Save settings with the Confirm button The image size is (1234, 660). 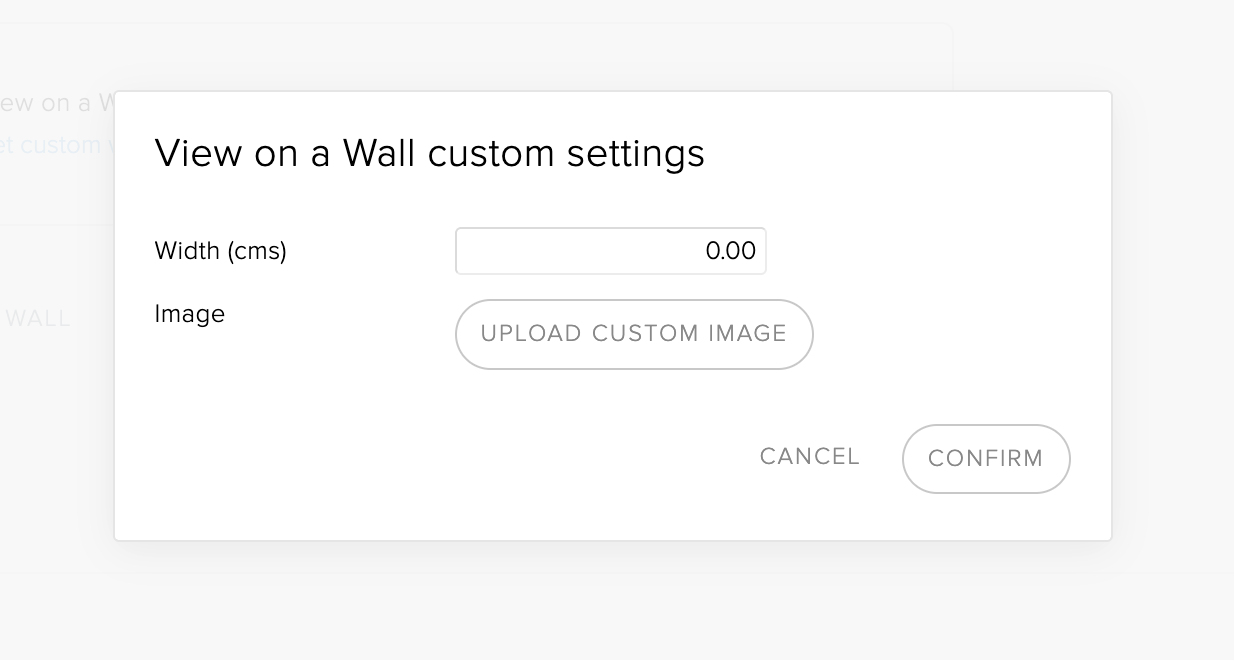986,459
